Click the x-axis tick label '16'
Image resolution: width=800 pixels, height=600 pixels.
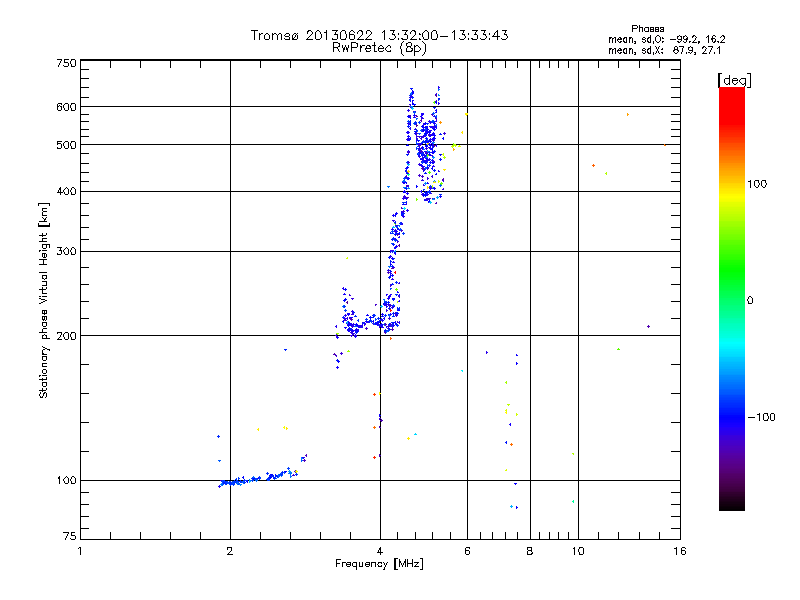(x=680, y=551)
